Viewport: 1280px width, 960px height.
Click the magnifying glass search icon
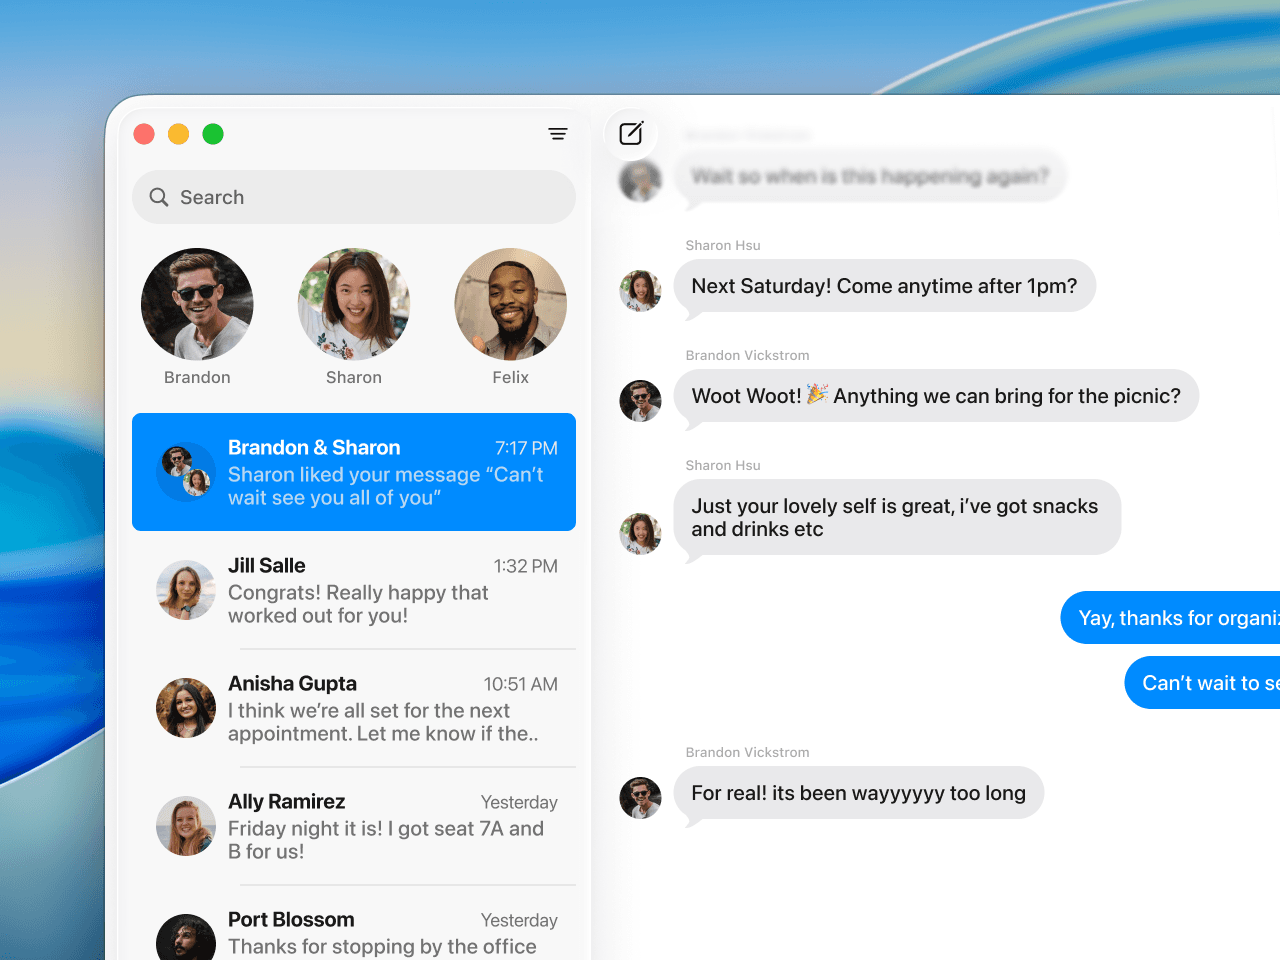click(159, 197)
